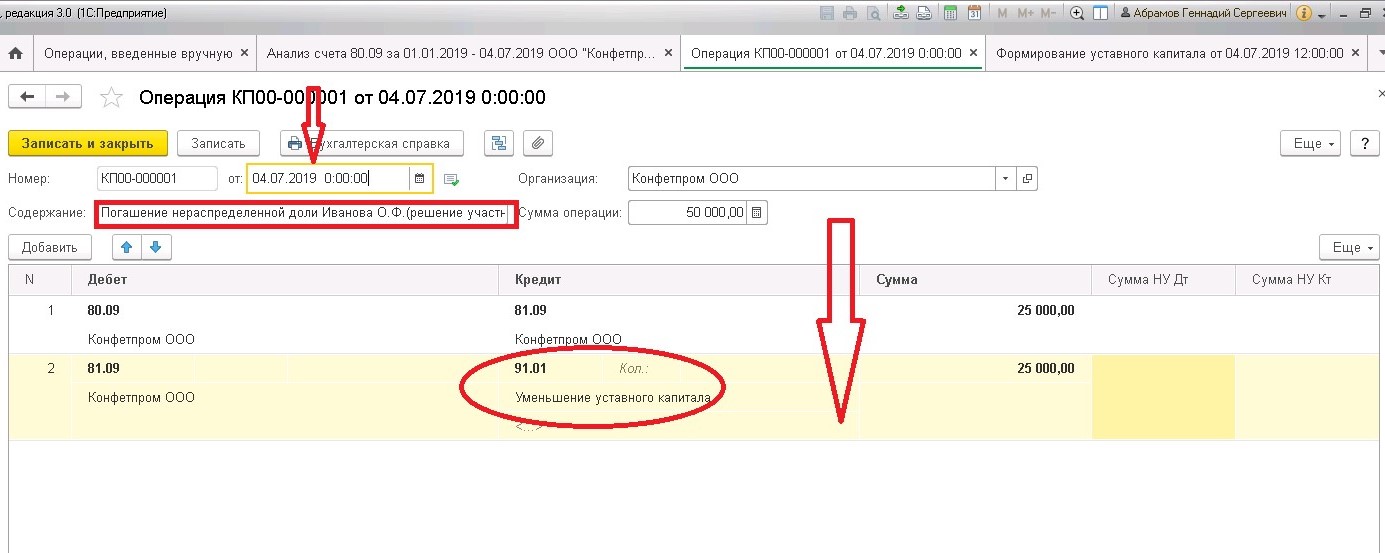Viewport: 1385px width, 553px height.
Task: Click the Go to link icon
Action: click(924, 13)
